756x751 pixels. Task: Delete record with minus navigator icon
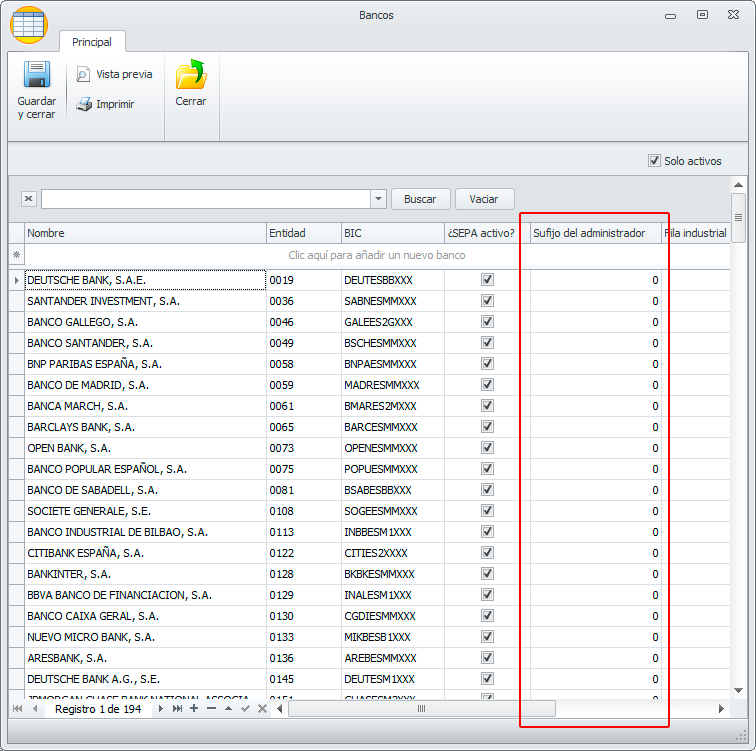coord(211,709)
